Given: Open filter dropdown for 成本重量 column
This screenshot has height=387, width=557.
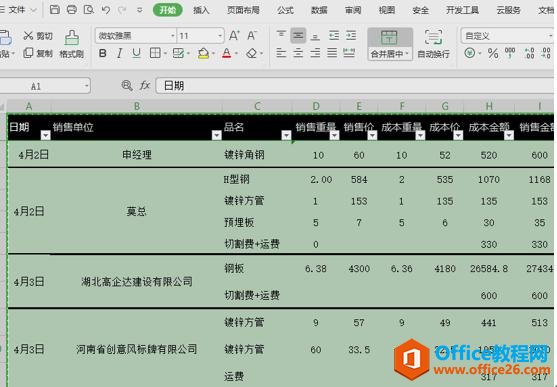Looking at the screenshot, I should pyautogui.click(x=420, y=135).
